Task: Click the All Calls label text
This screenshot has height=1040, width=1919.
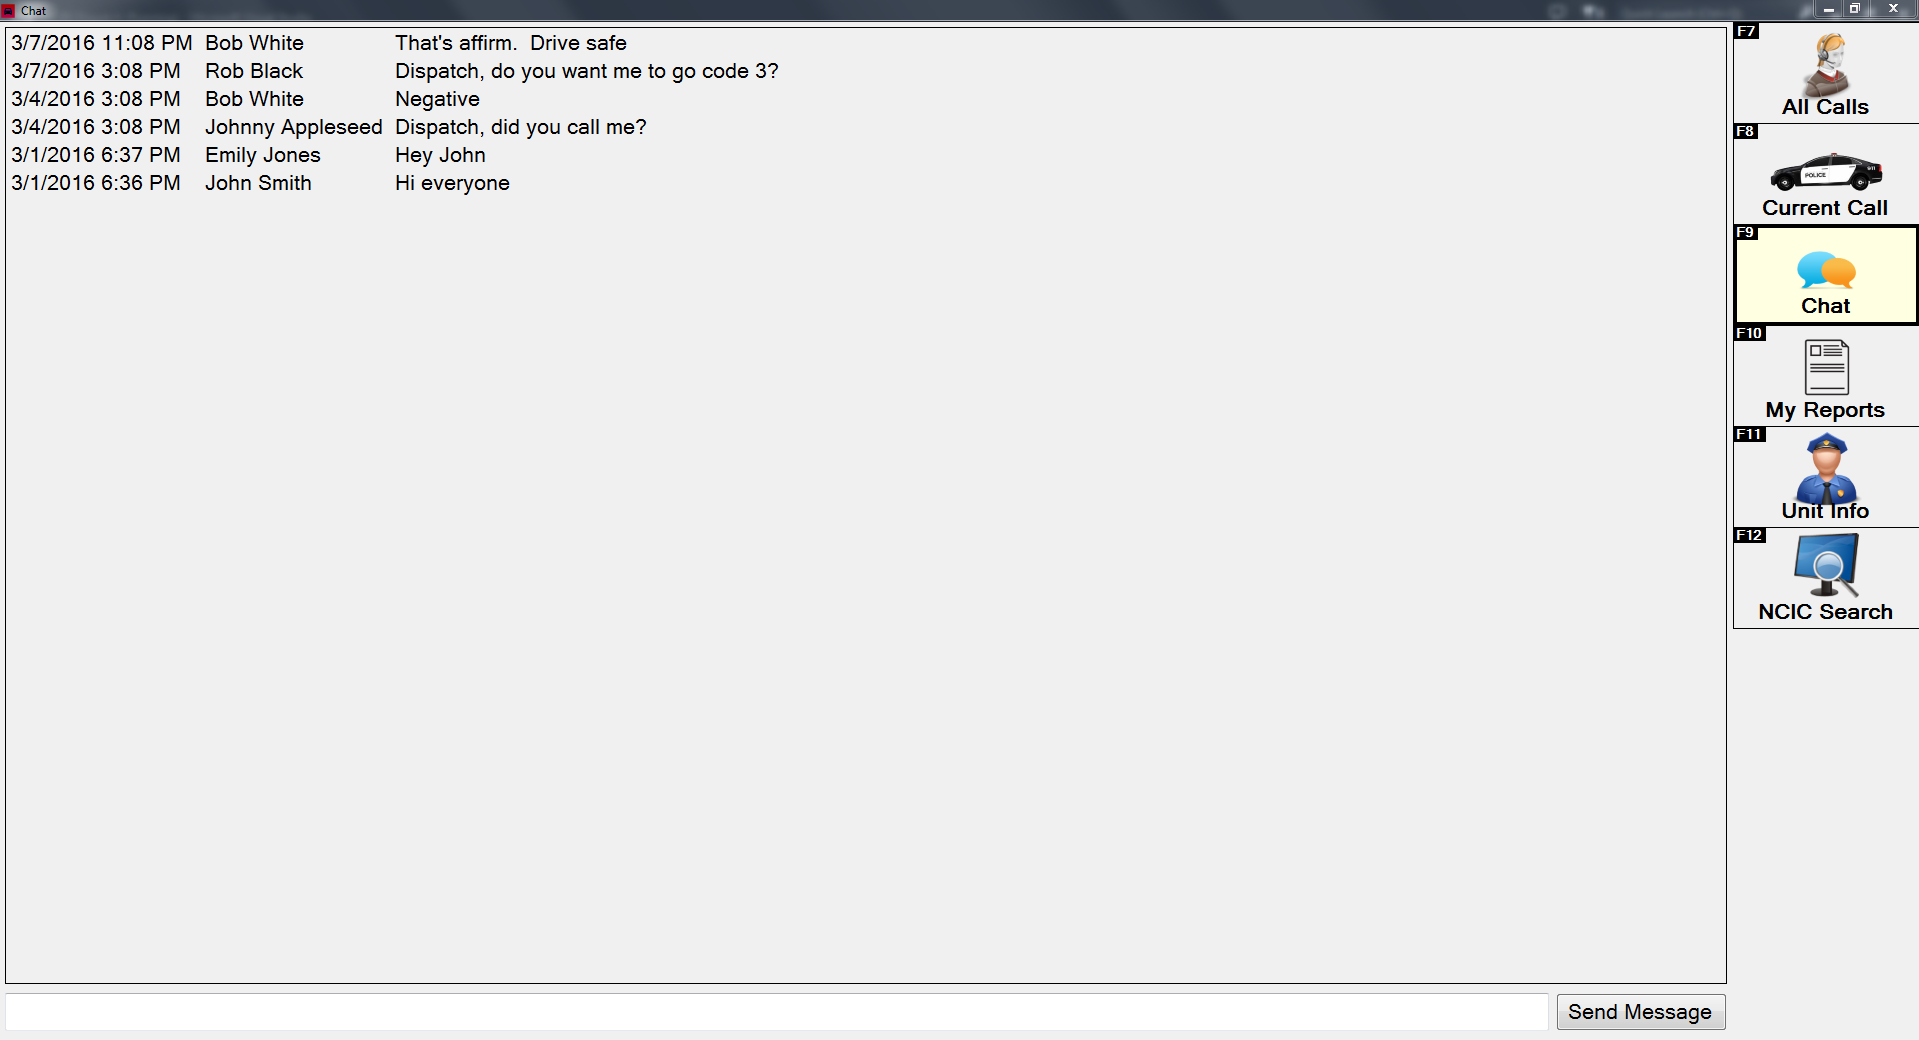Action: pos(1825,107)
